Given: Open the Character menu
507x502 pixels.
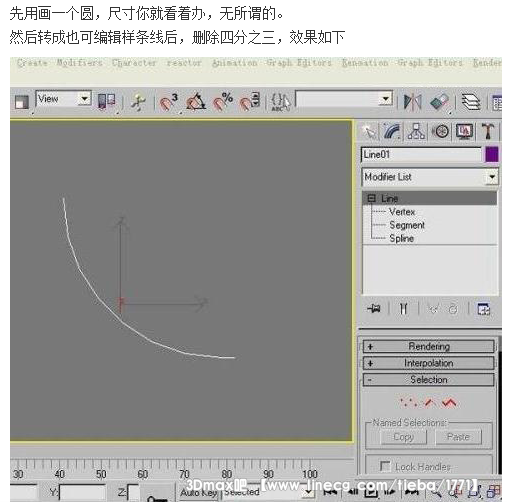Looking at the screenshot, I should coord(134,63).
